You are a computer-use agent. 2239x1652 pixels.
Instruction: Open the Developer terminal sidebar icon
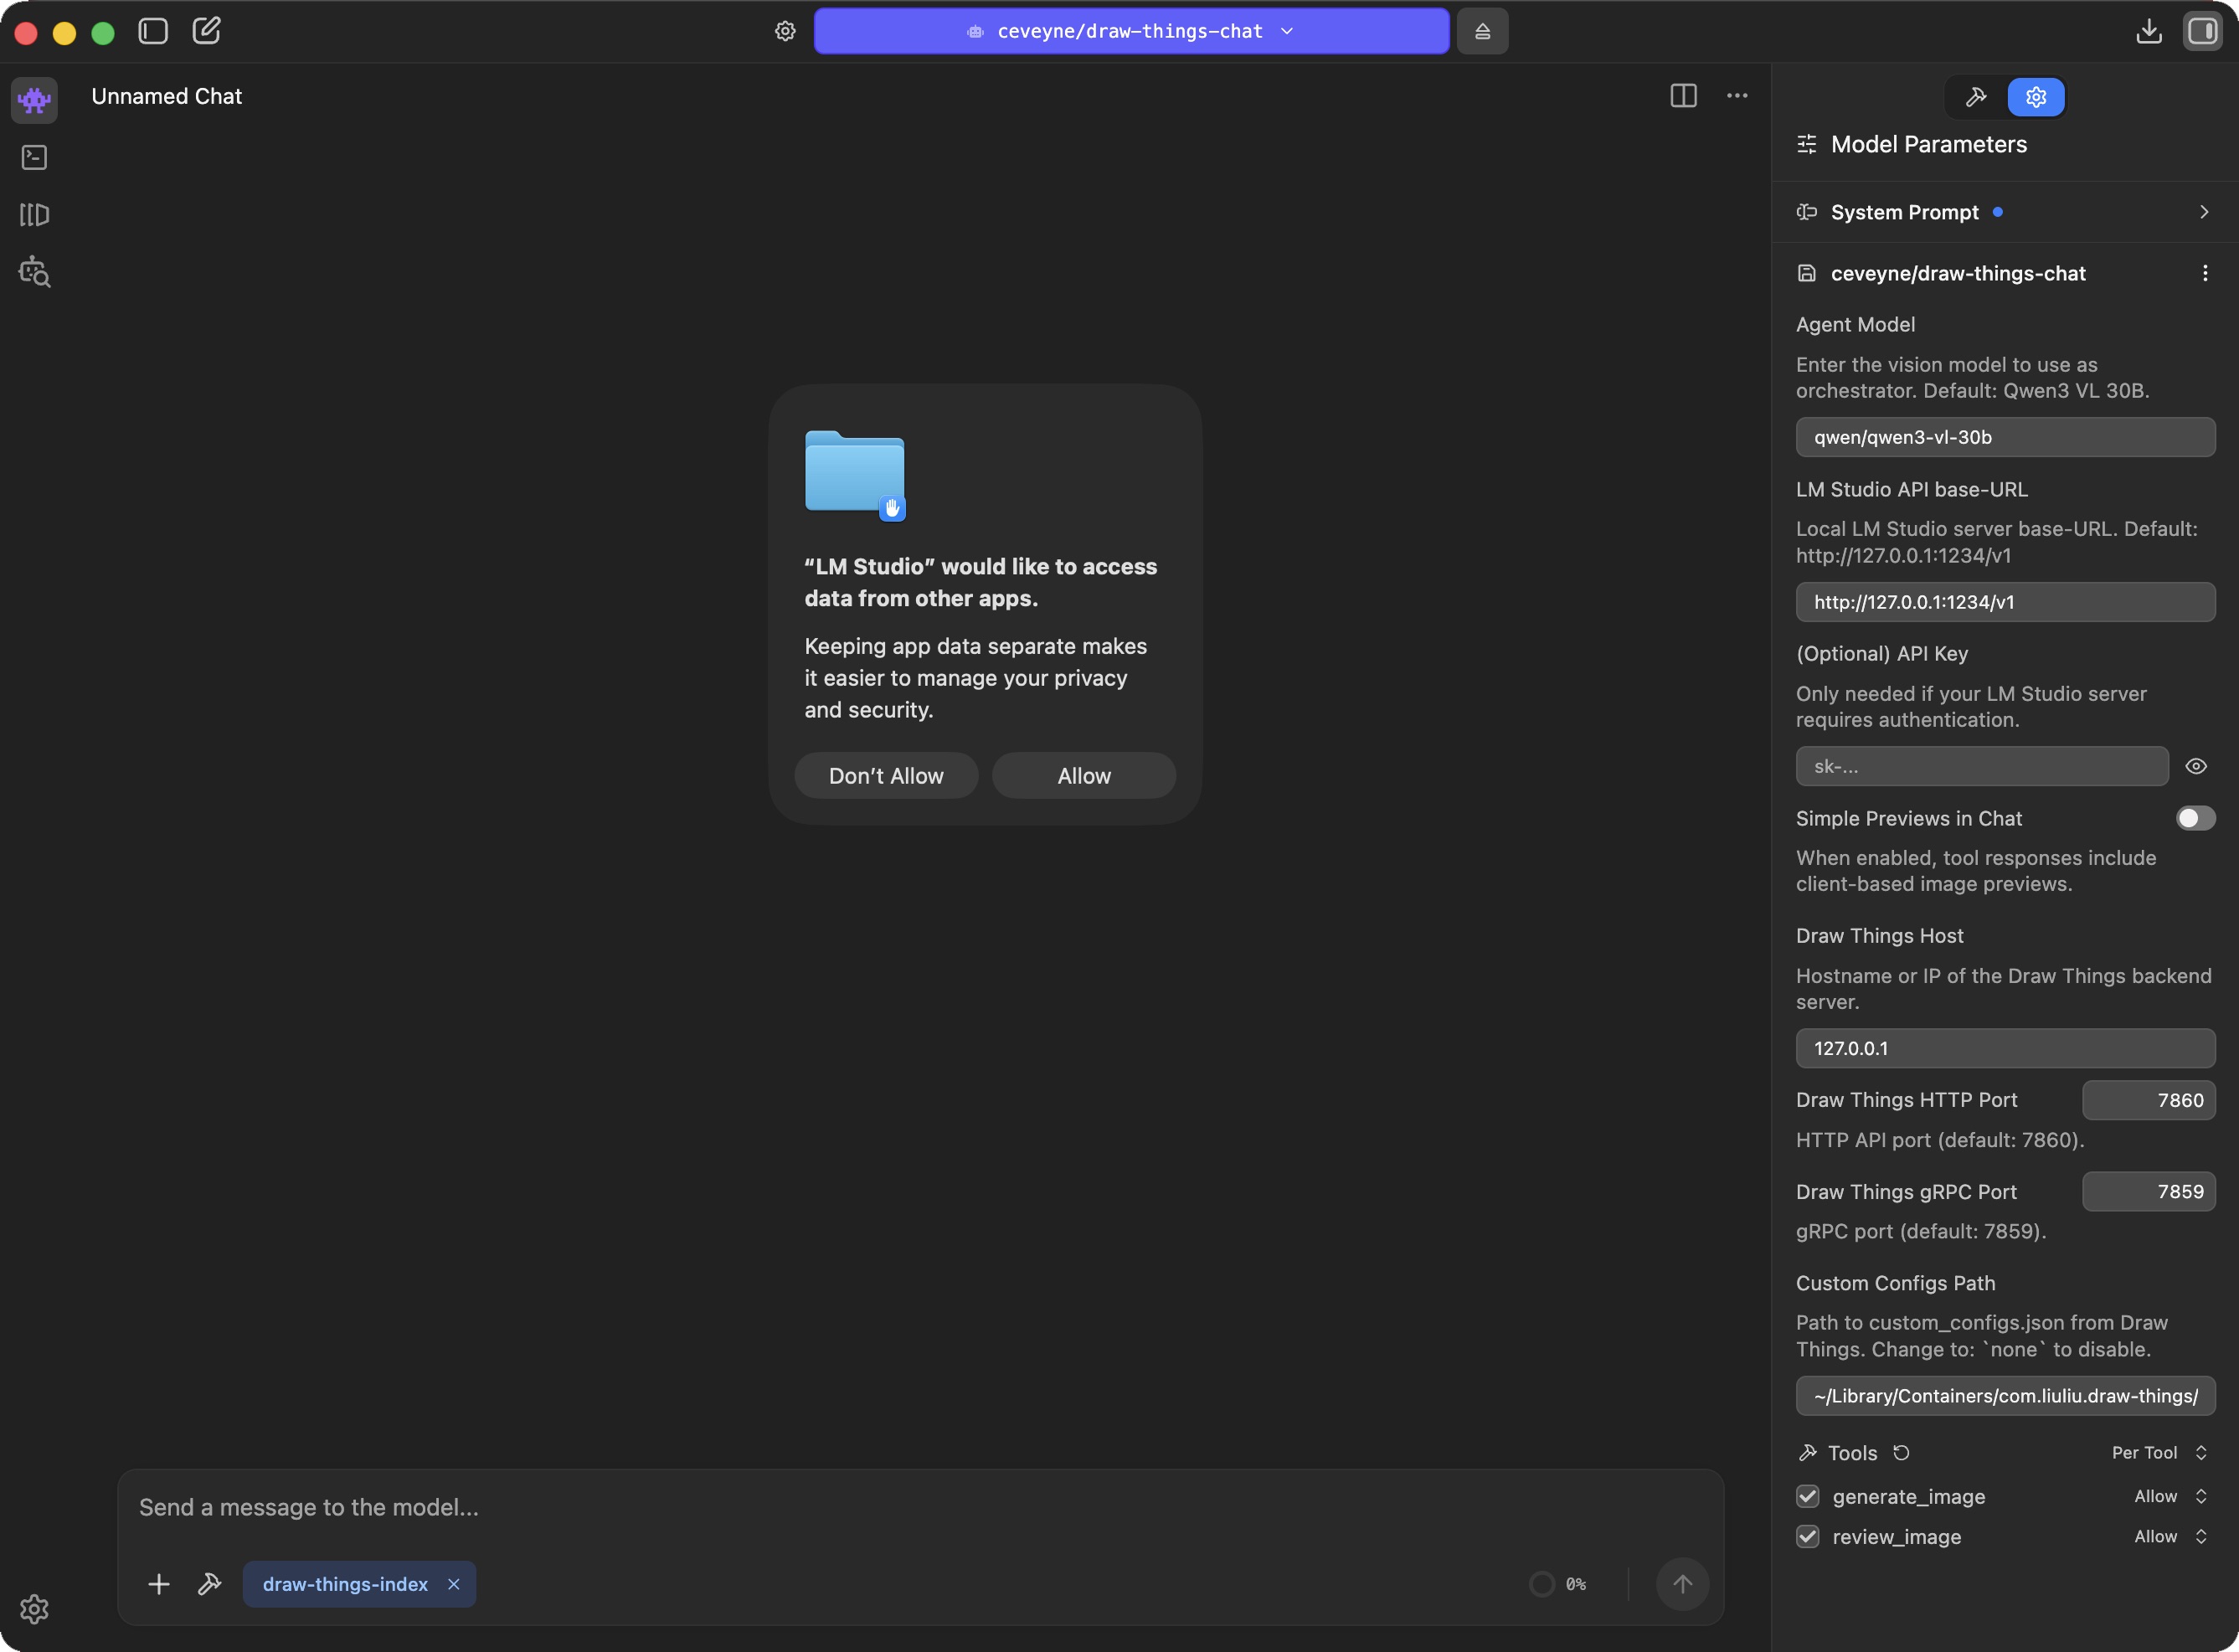tap(34, 157)
